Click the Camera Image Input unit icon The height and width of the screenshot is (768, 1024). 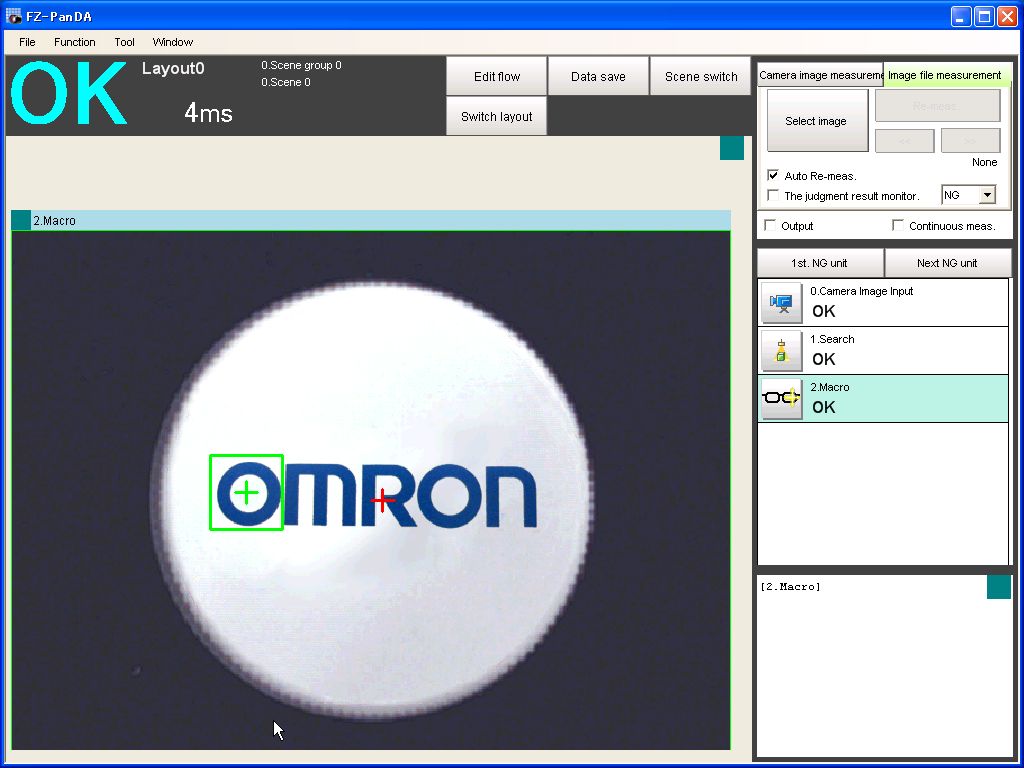(782, 303)
